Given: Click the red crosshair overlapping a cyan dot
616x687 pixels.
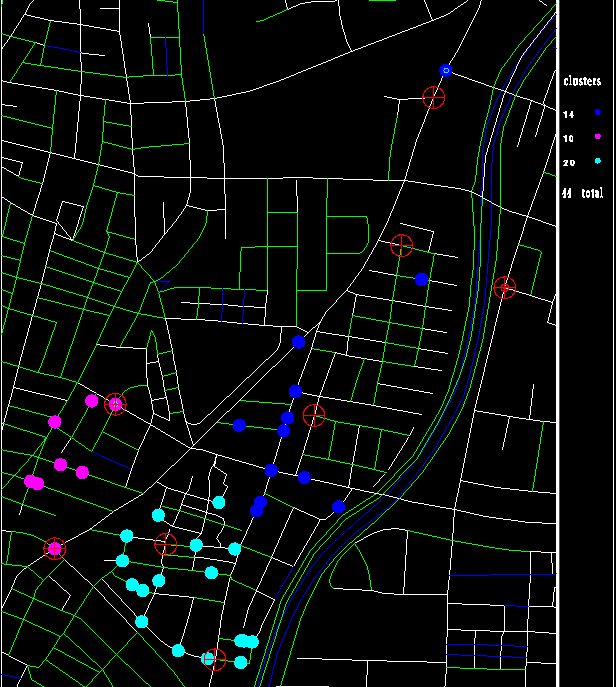Looking at the screenshot, I should pos(215,659).
